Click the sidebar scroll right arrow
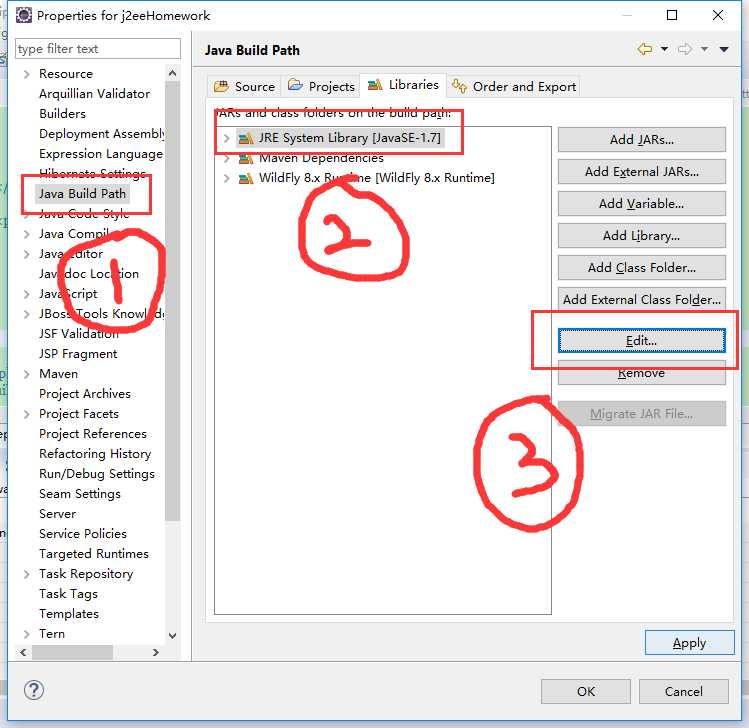 point(155,652)
